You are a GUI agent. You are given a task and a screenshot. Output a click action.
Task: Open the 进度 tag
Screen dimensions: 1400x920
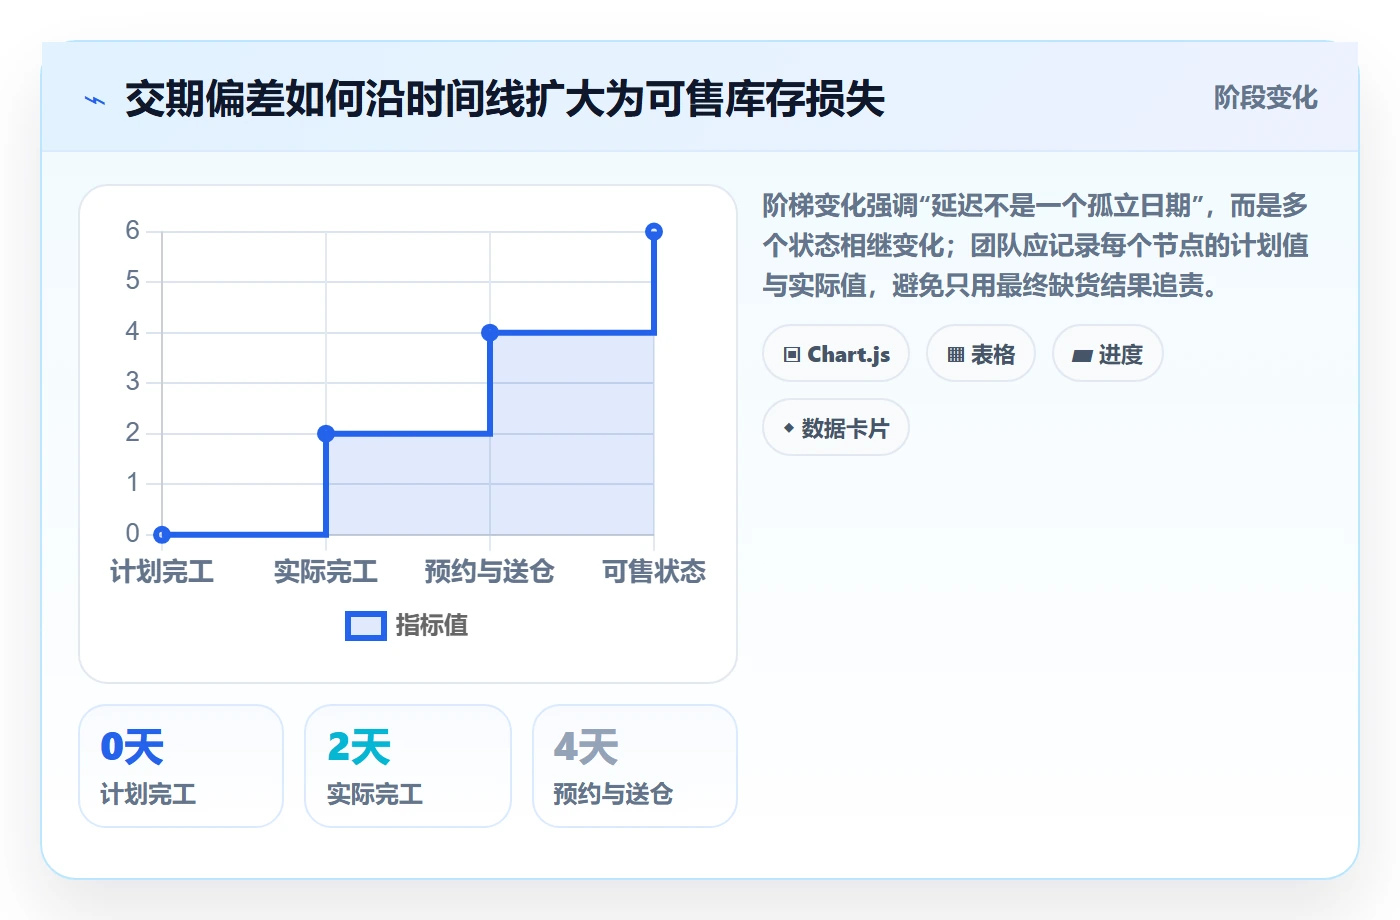coord(1108,354)
